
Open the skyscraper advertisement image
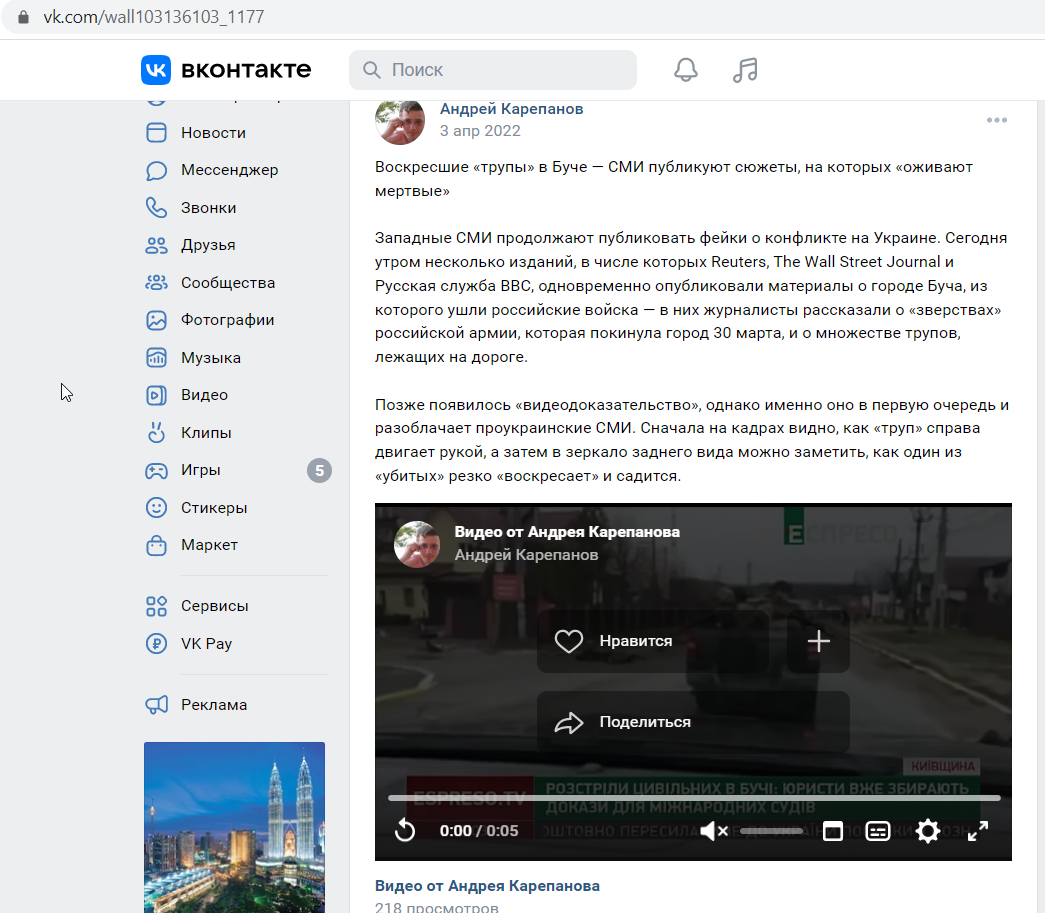point(235,827)
